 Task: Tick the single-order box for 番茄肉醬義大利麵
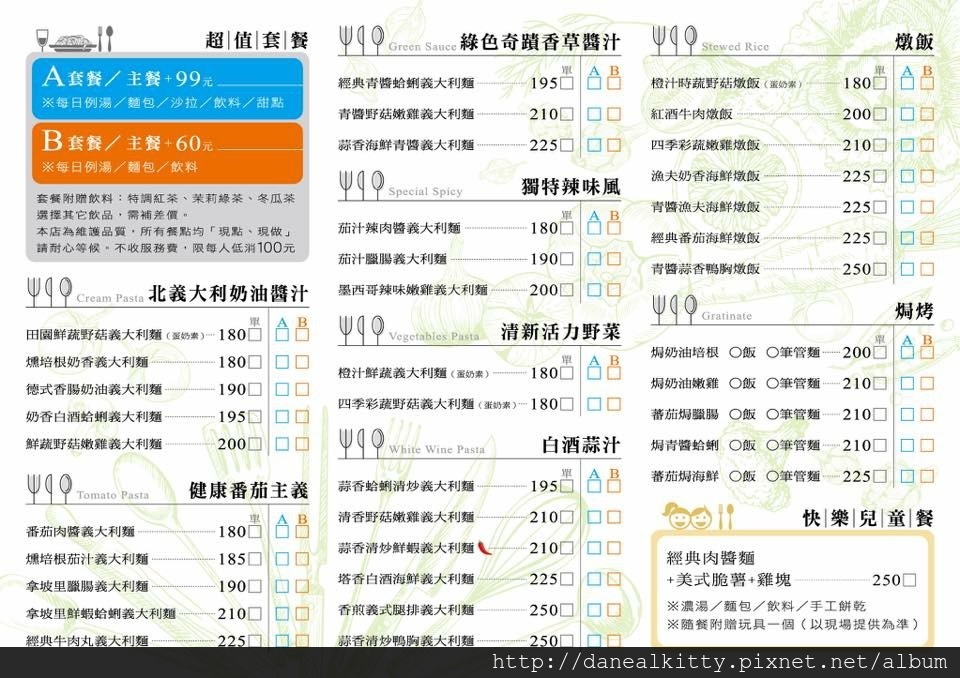click(255, 532)
